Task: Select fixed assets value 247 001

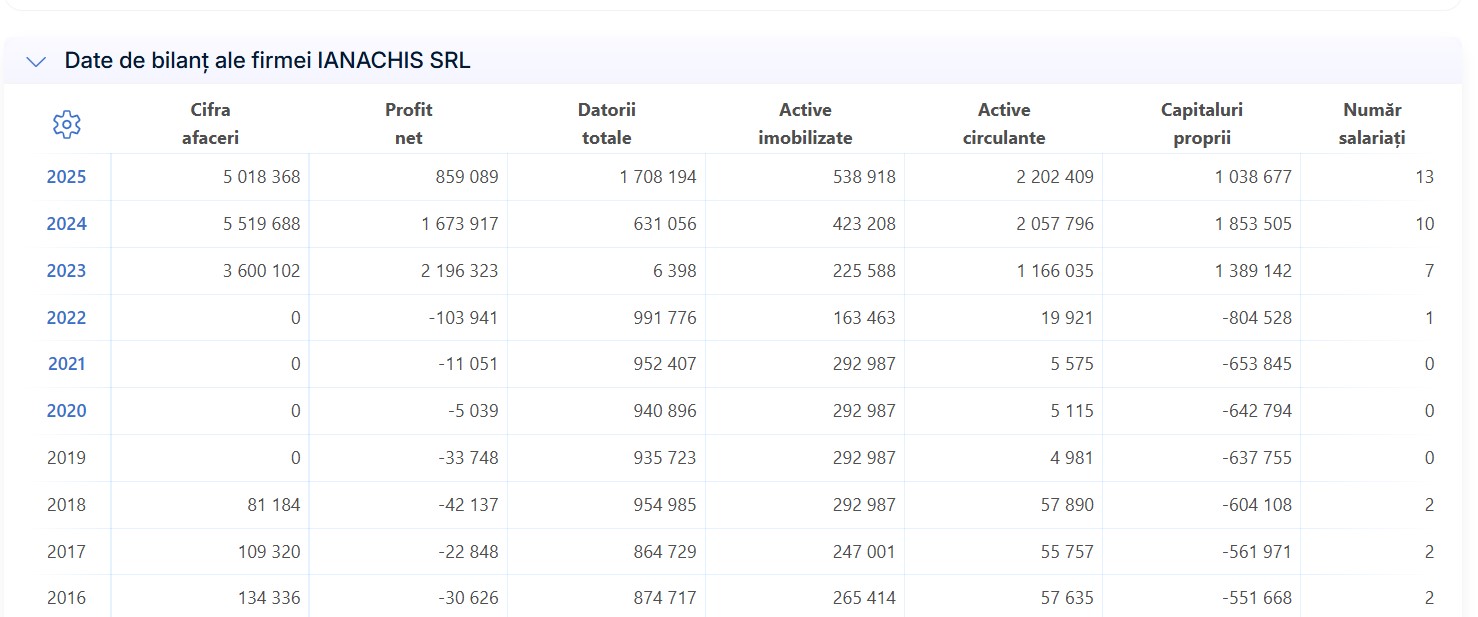Action: 864,551
